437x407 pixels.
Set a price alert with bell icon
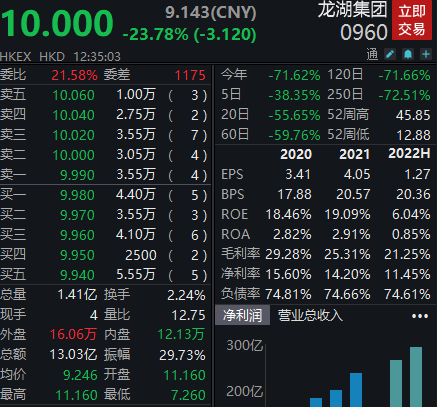pos(408,54)
